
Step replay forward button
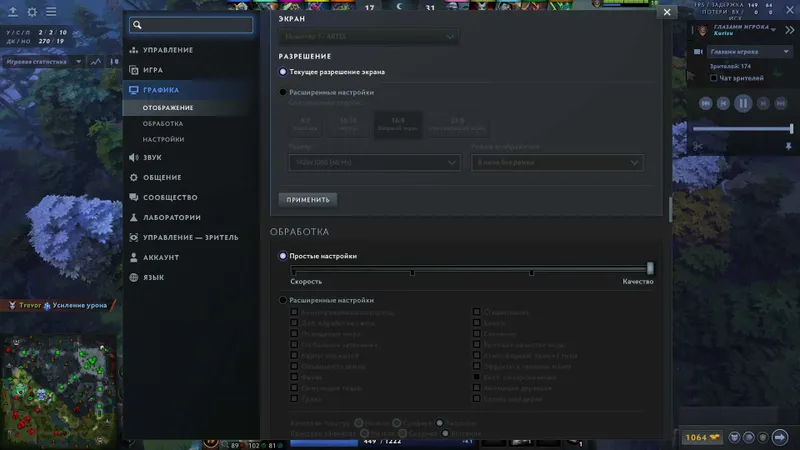coord(763,104)
